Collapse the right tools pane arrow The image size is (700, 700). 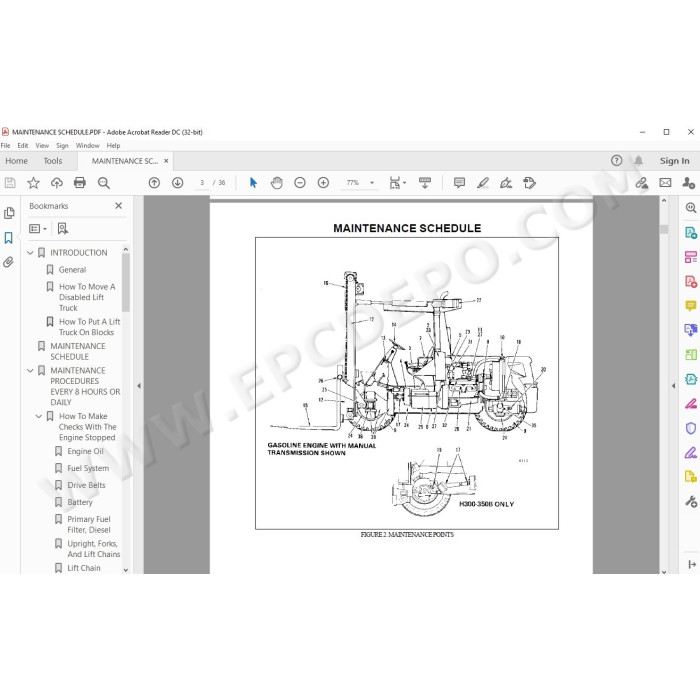(673, 386)
